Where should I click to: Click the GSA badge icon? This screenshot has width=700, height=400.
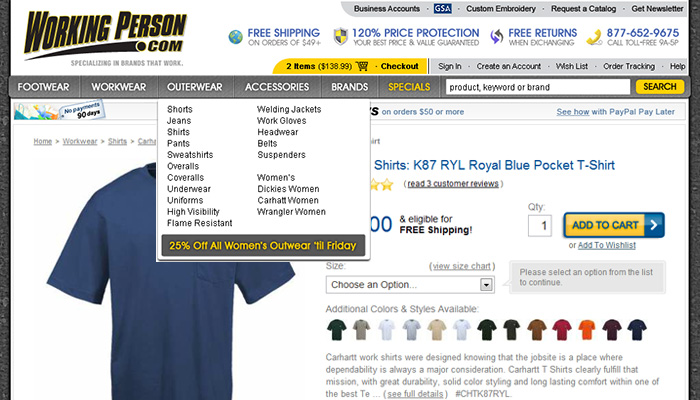tap(442, 8)
